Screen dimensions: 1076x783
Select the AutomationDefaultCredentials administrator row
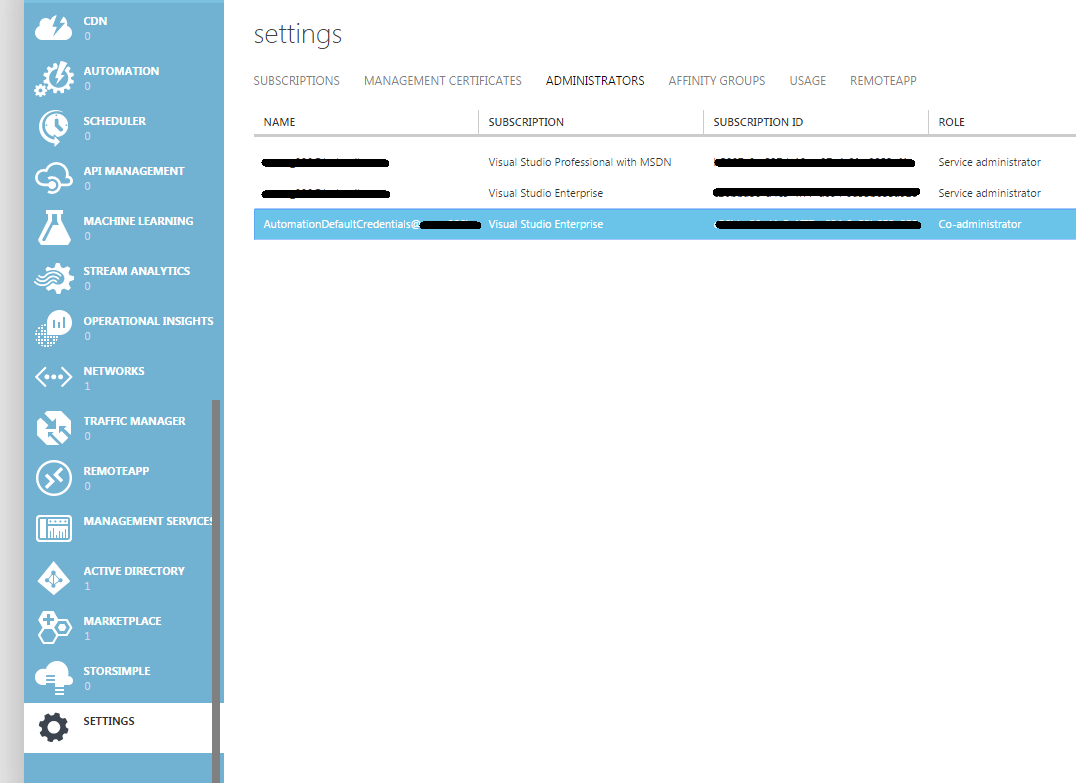coord(665,224)
